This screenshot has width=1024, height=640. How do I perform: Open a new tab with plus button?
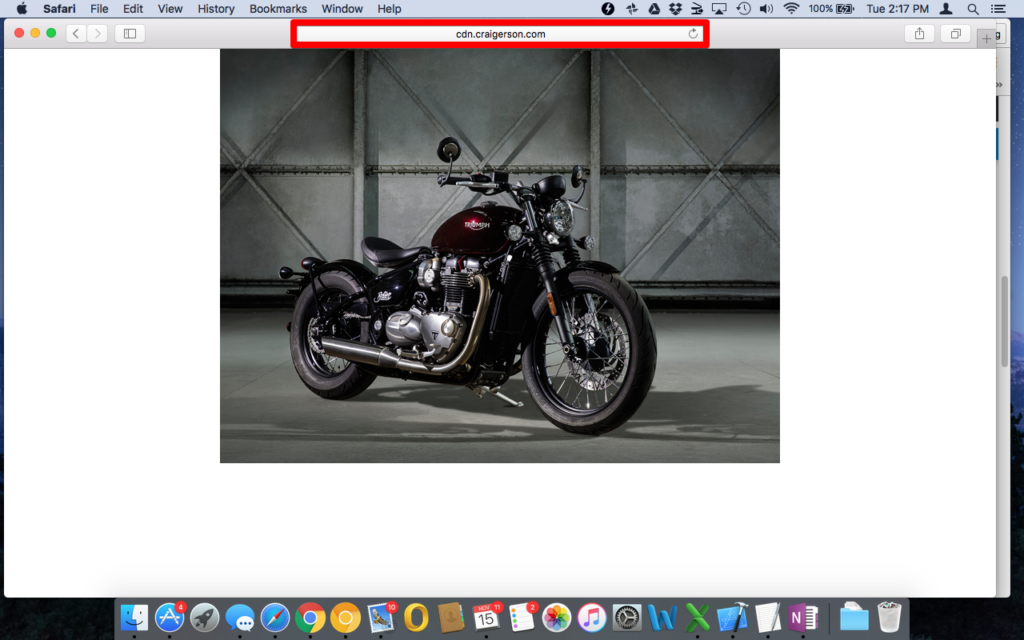987,38
